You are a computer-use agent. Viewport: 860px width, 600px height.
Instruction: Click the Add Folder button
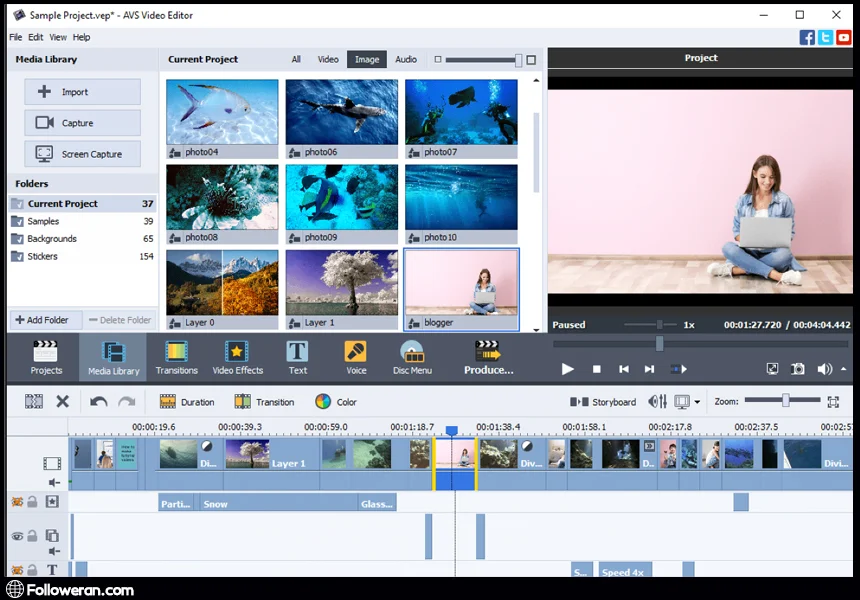pos(41,320)
